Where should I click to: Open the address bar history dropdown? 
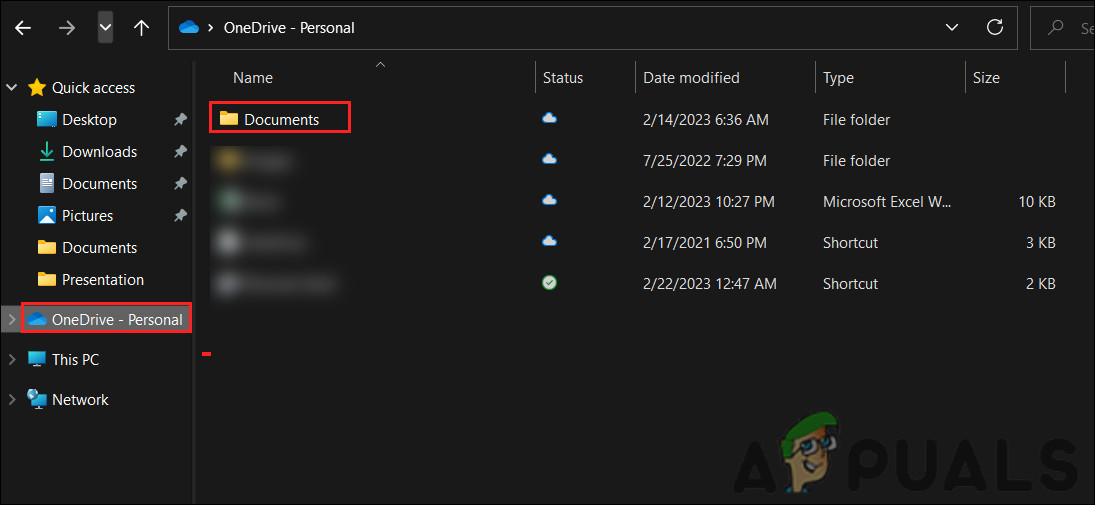951,28
